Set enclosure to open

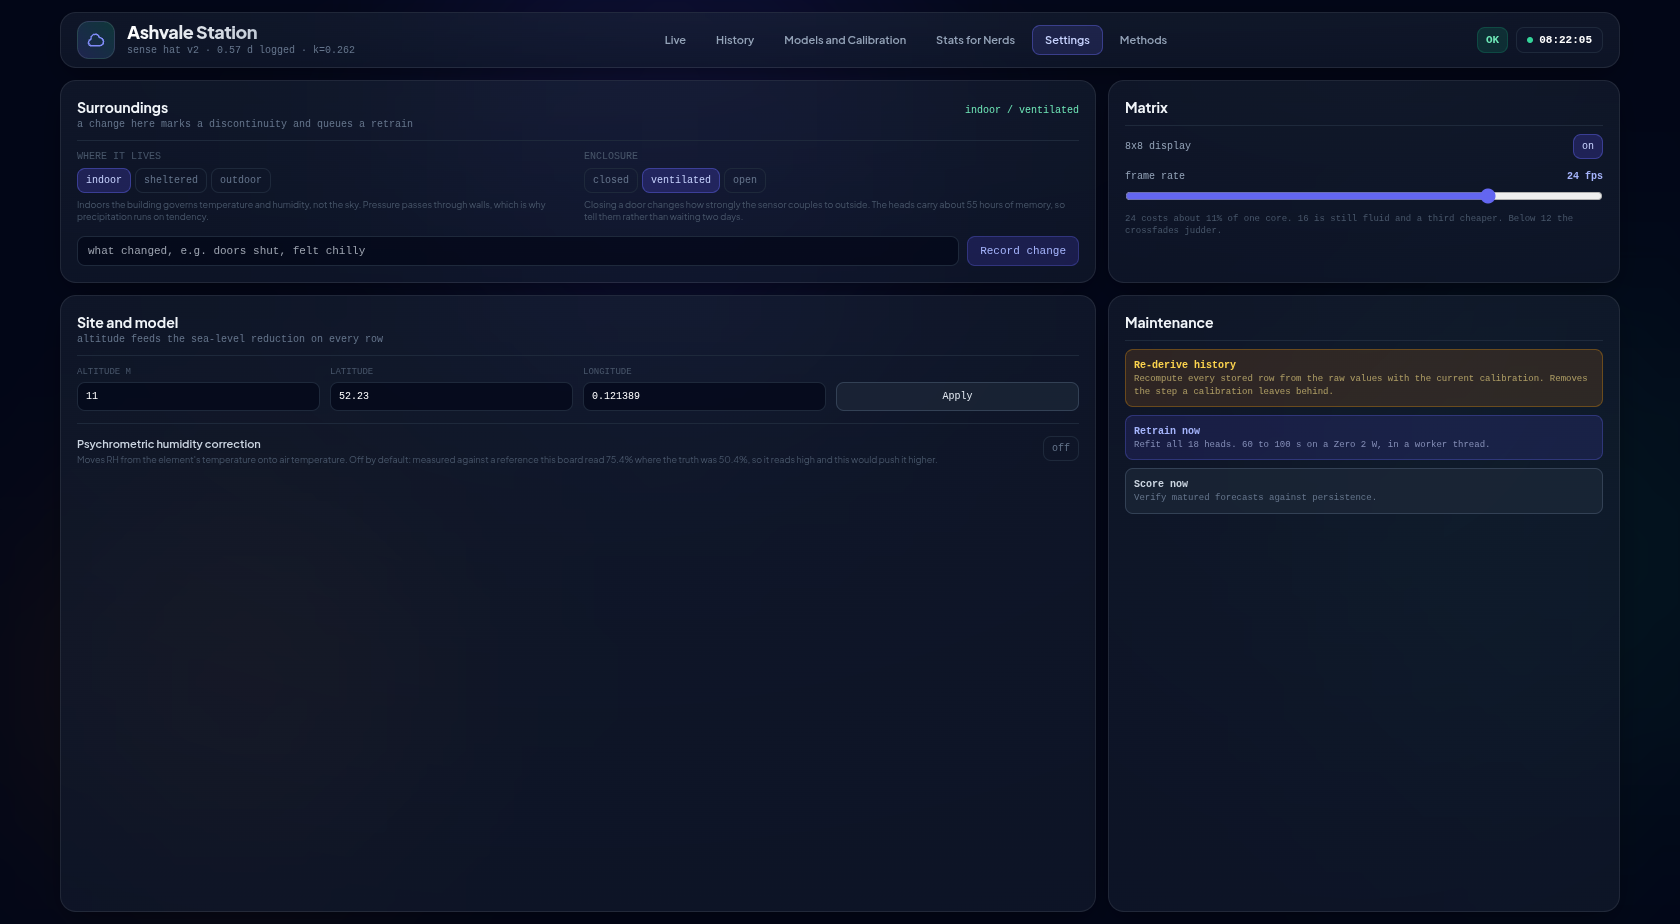(x=745, y=180)
